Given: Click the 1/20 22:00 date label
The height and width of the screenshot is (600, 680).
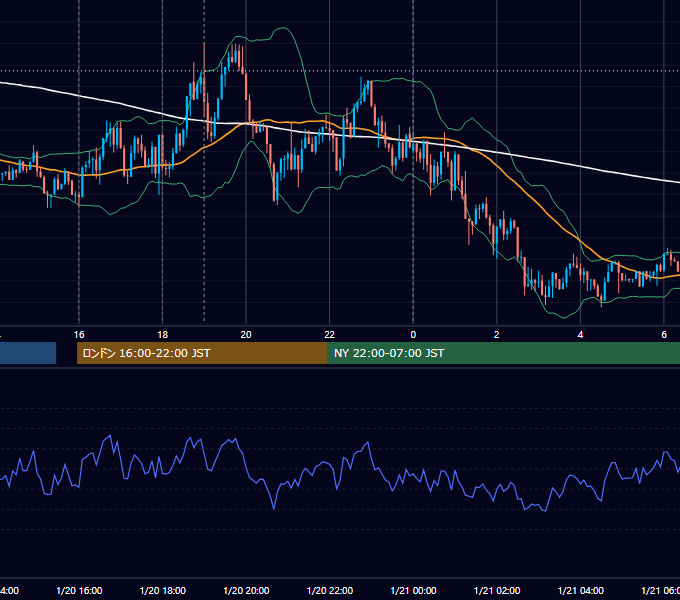Looking at the screenshot, I should click(330, 590).
